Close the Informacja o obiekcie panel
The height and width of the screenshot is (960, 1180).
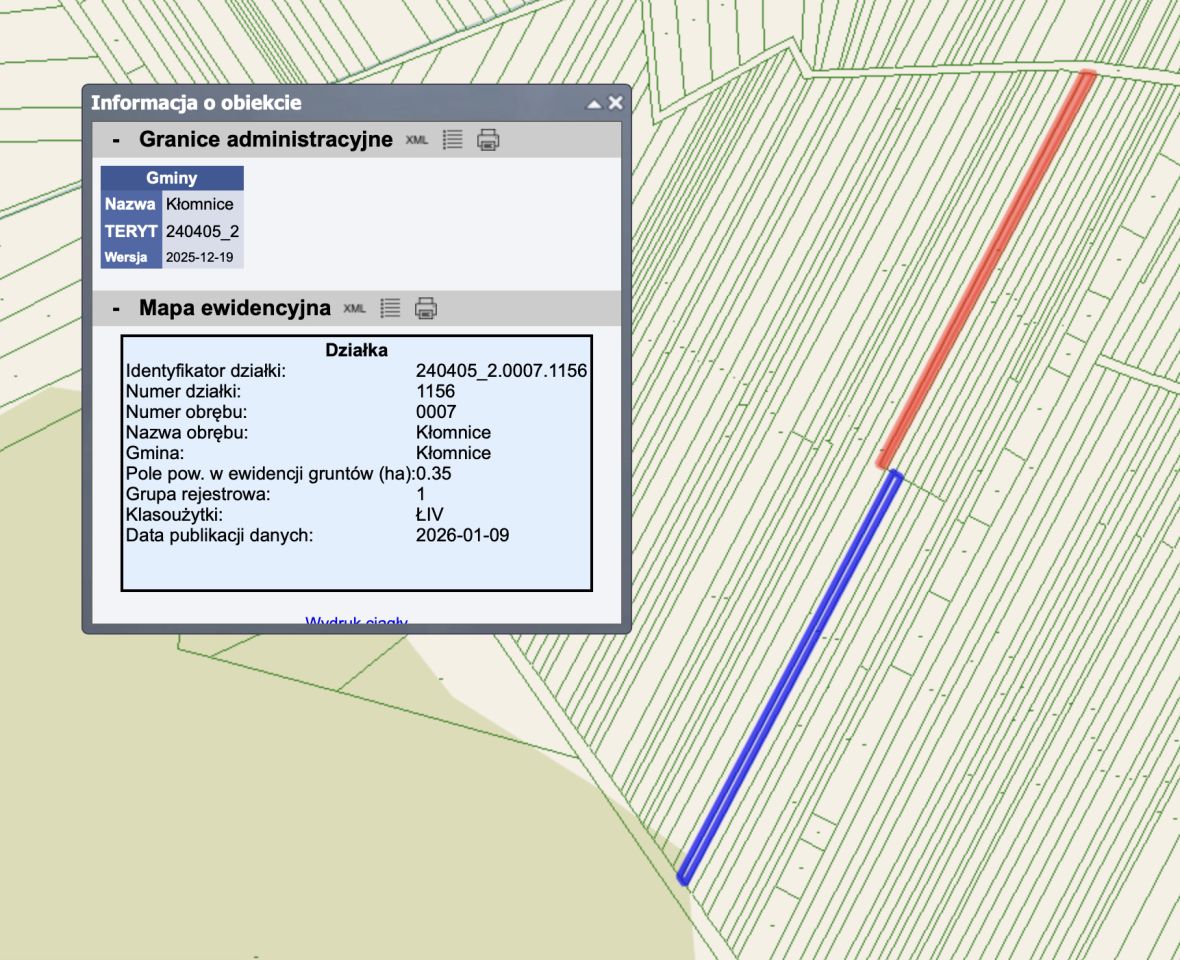(616, 102)
